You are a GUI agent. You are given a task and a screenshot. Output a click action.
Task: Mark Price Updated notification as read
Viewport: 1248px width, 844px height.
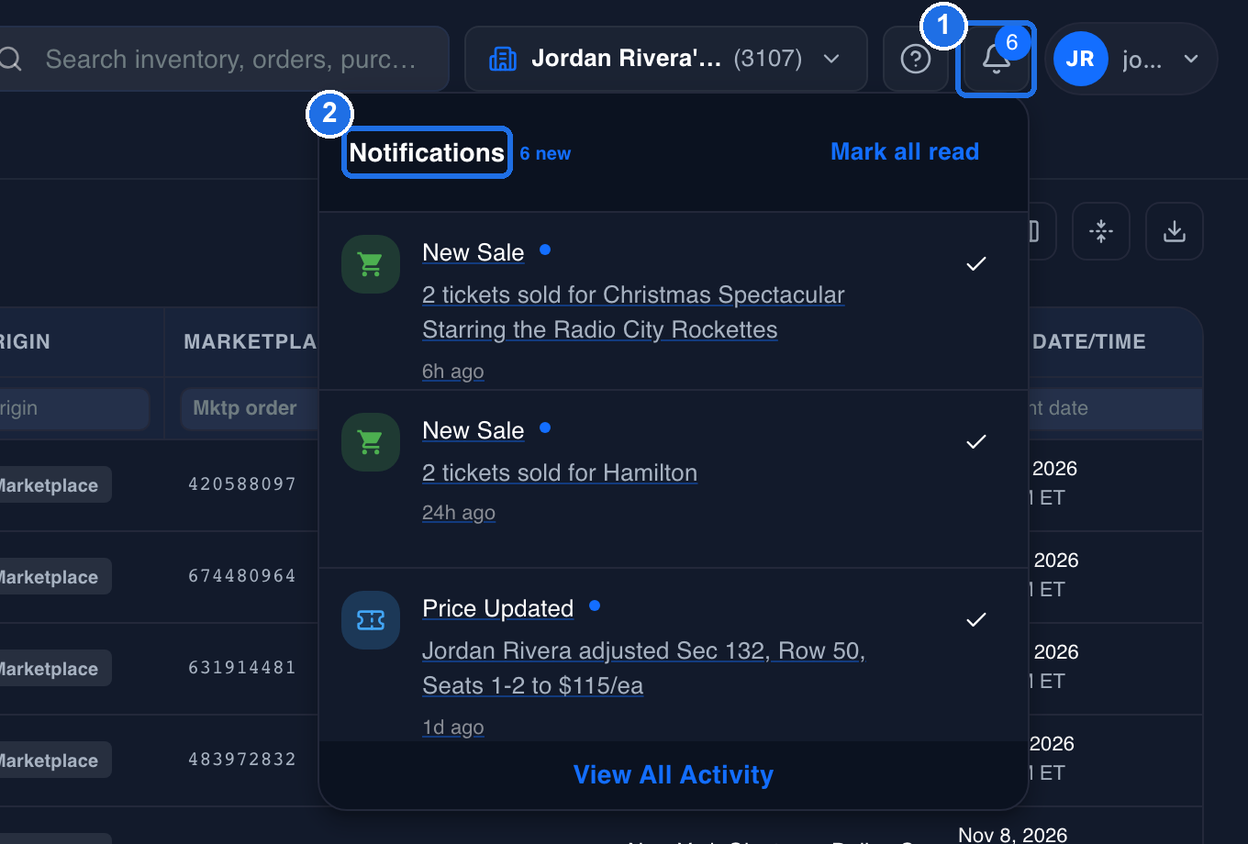coord(976,620)
